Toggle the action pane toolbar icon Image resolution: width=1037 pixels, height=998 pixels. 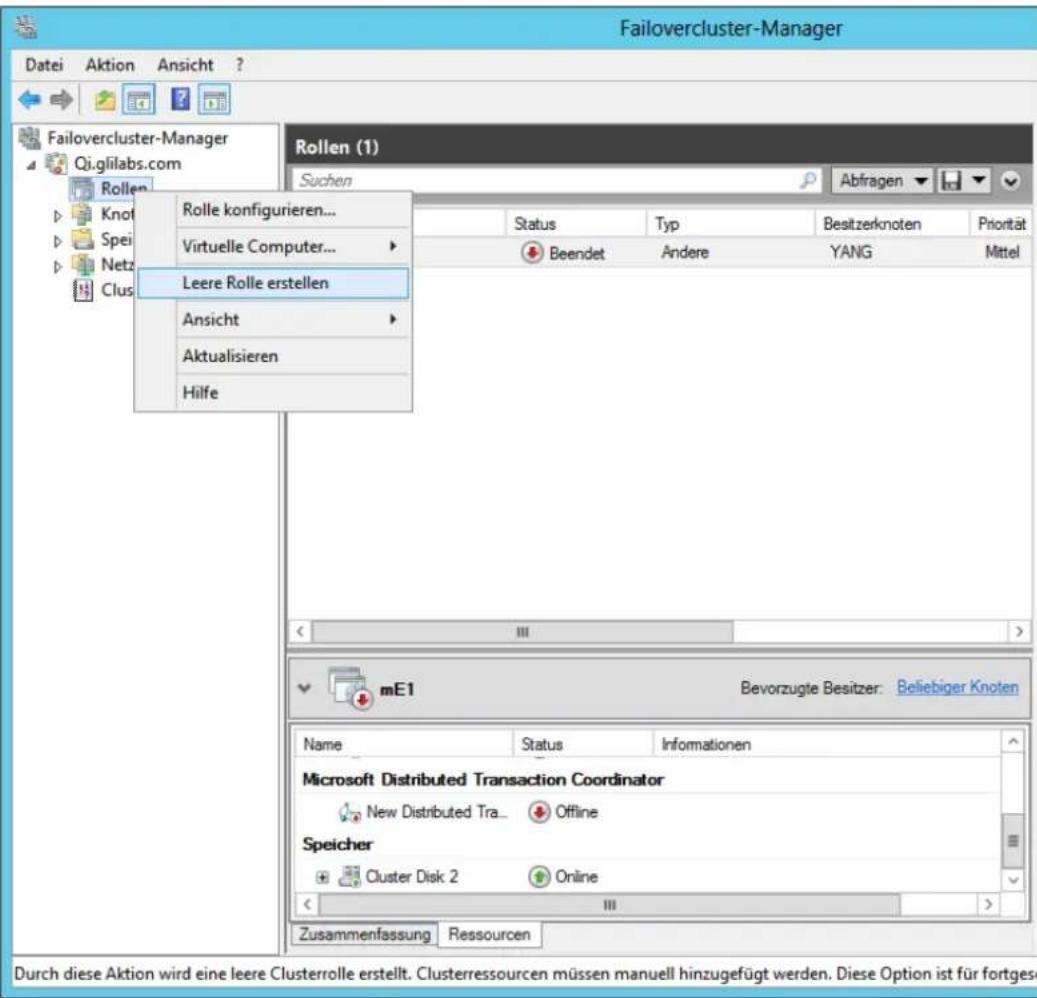(216, 101)
